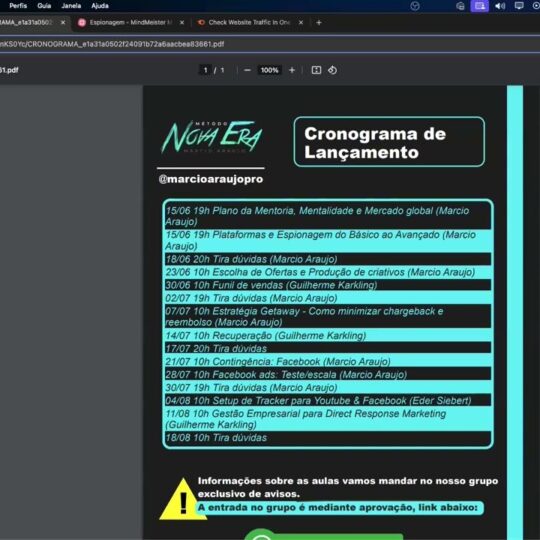This screenshot has height=540, width=540.
Task: Select the '17/07 20h Tira dúvidas' row
Action: tap(328, 348)
